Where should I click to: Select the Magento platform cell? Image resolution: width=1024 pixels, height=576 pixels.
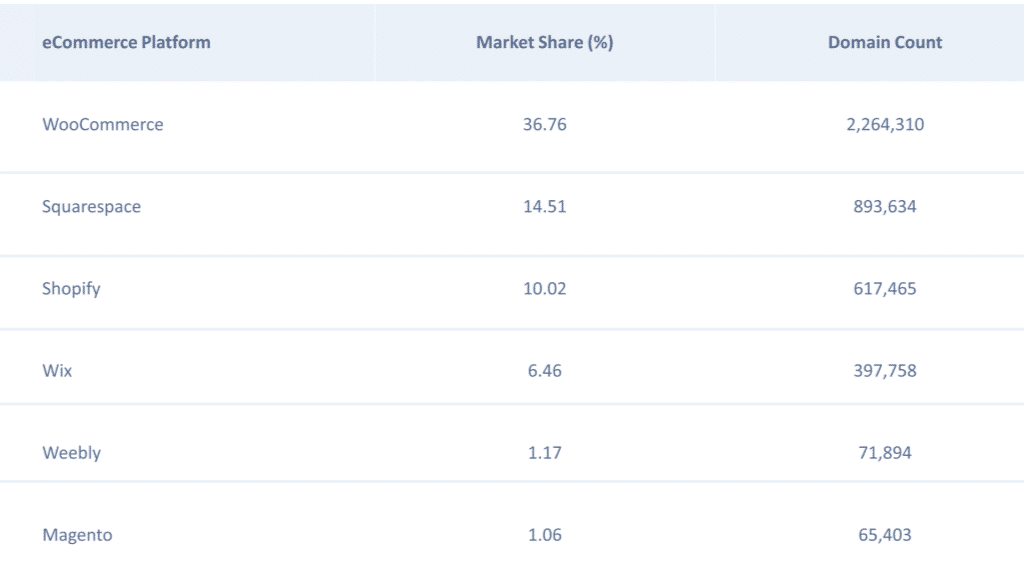point(77,535)
